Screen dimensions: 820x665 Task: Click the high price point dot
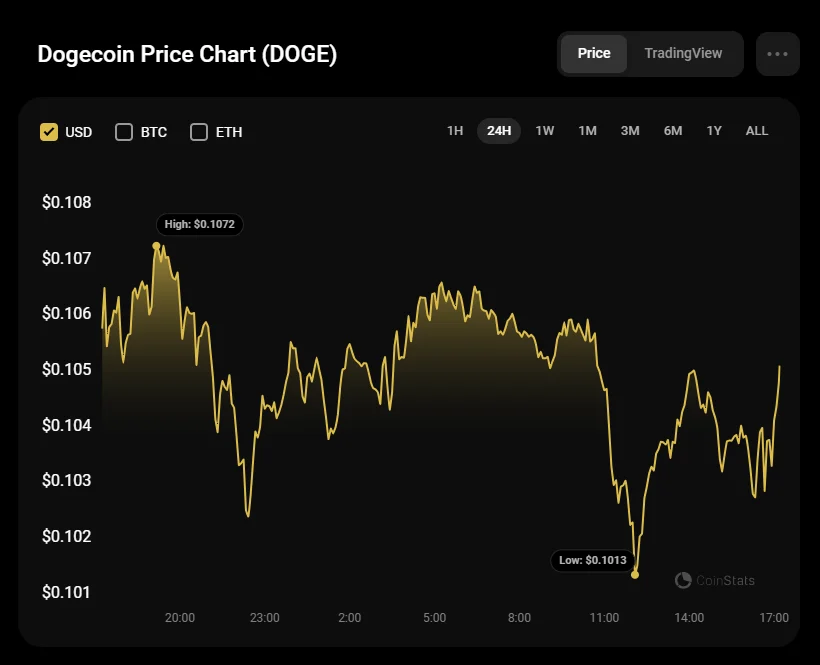tap(156, 245)
